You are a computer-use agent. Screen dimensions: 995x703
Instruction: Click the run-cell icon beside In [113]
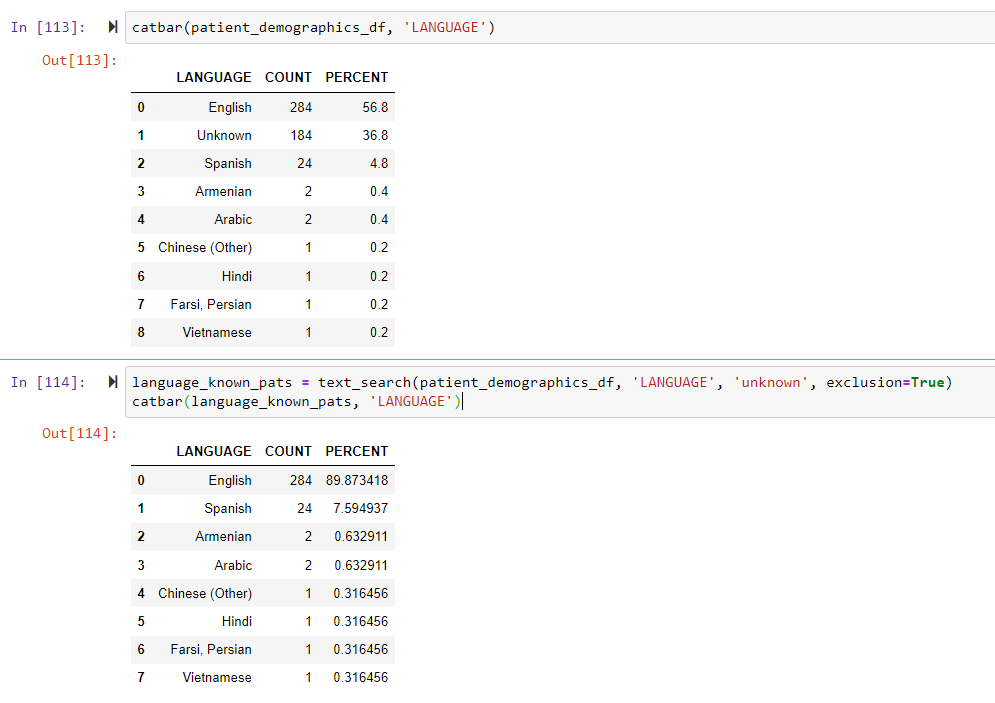[x=111, y=27]
